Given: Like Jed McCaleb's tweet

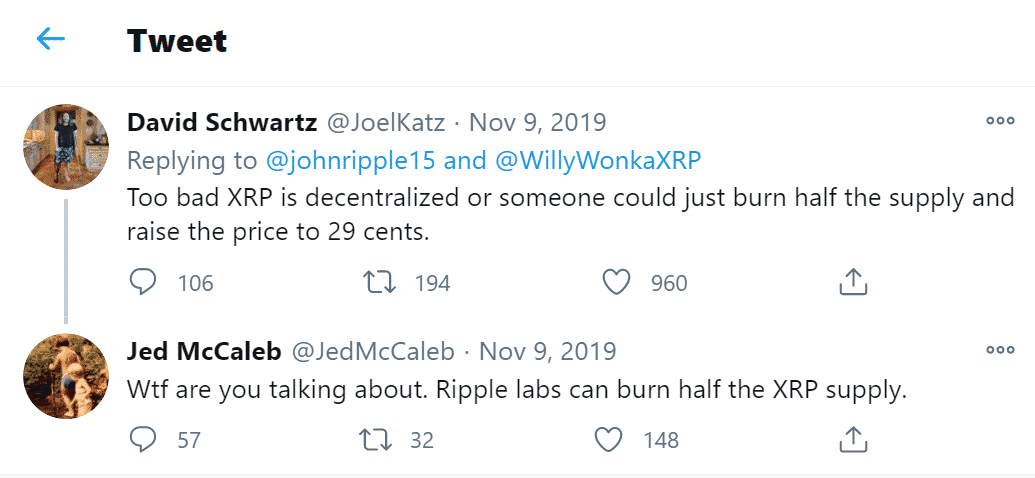Looking at the screenshot, I should coord(611,439).
